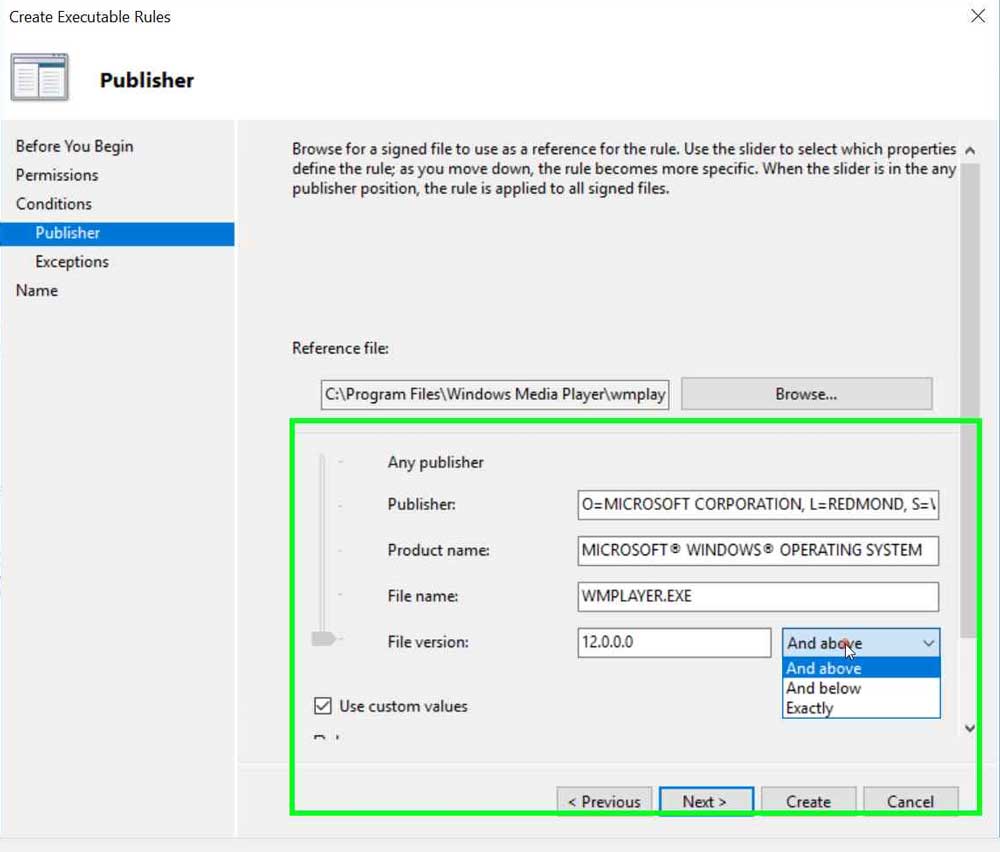This screenshot has width=1000, height=852.
Task: Toggle the Use custom values checkbox
Action: tap(323, 706)
